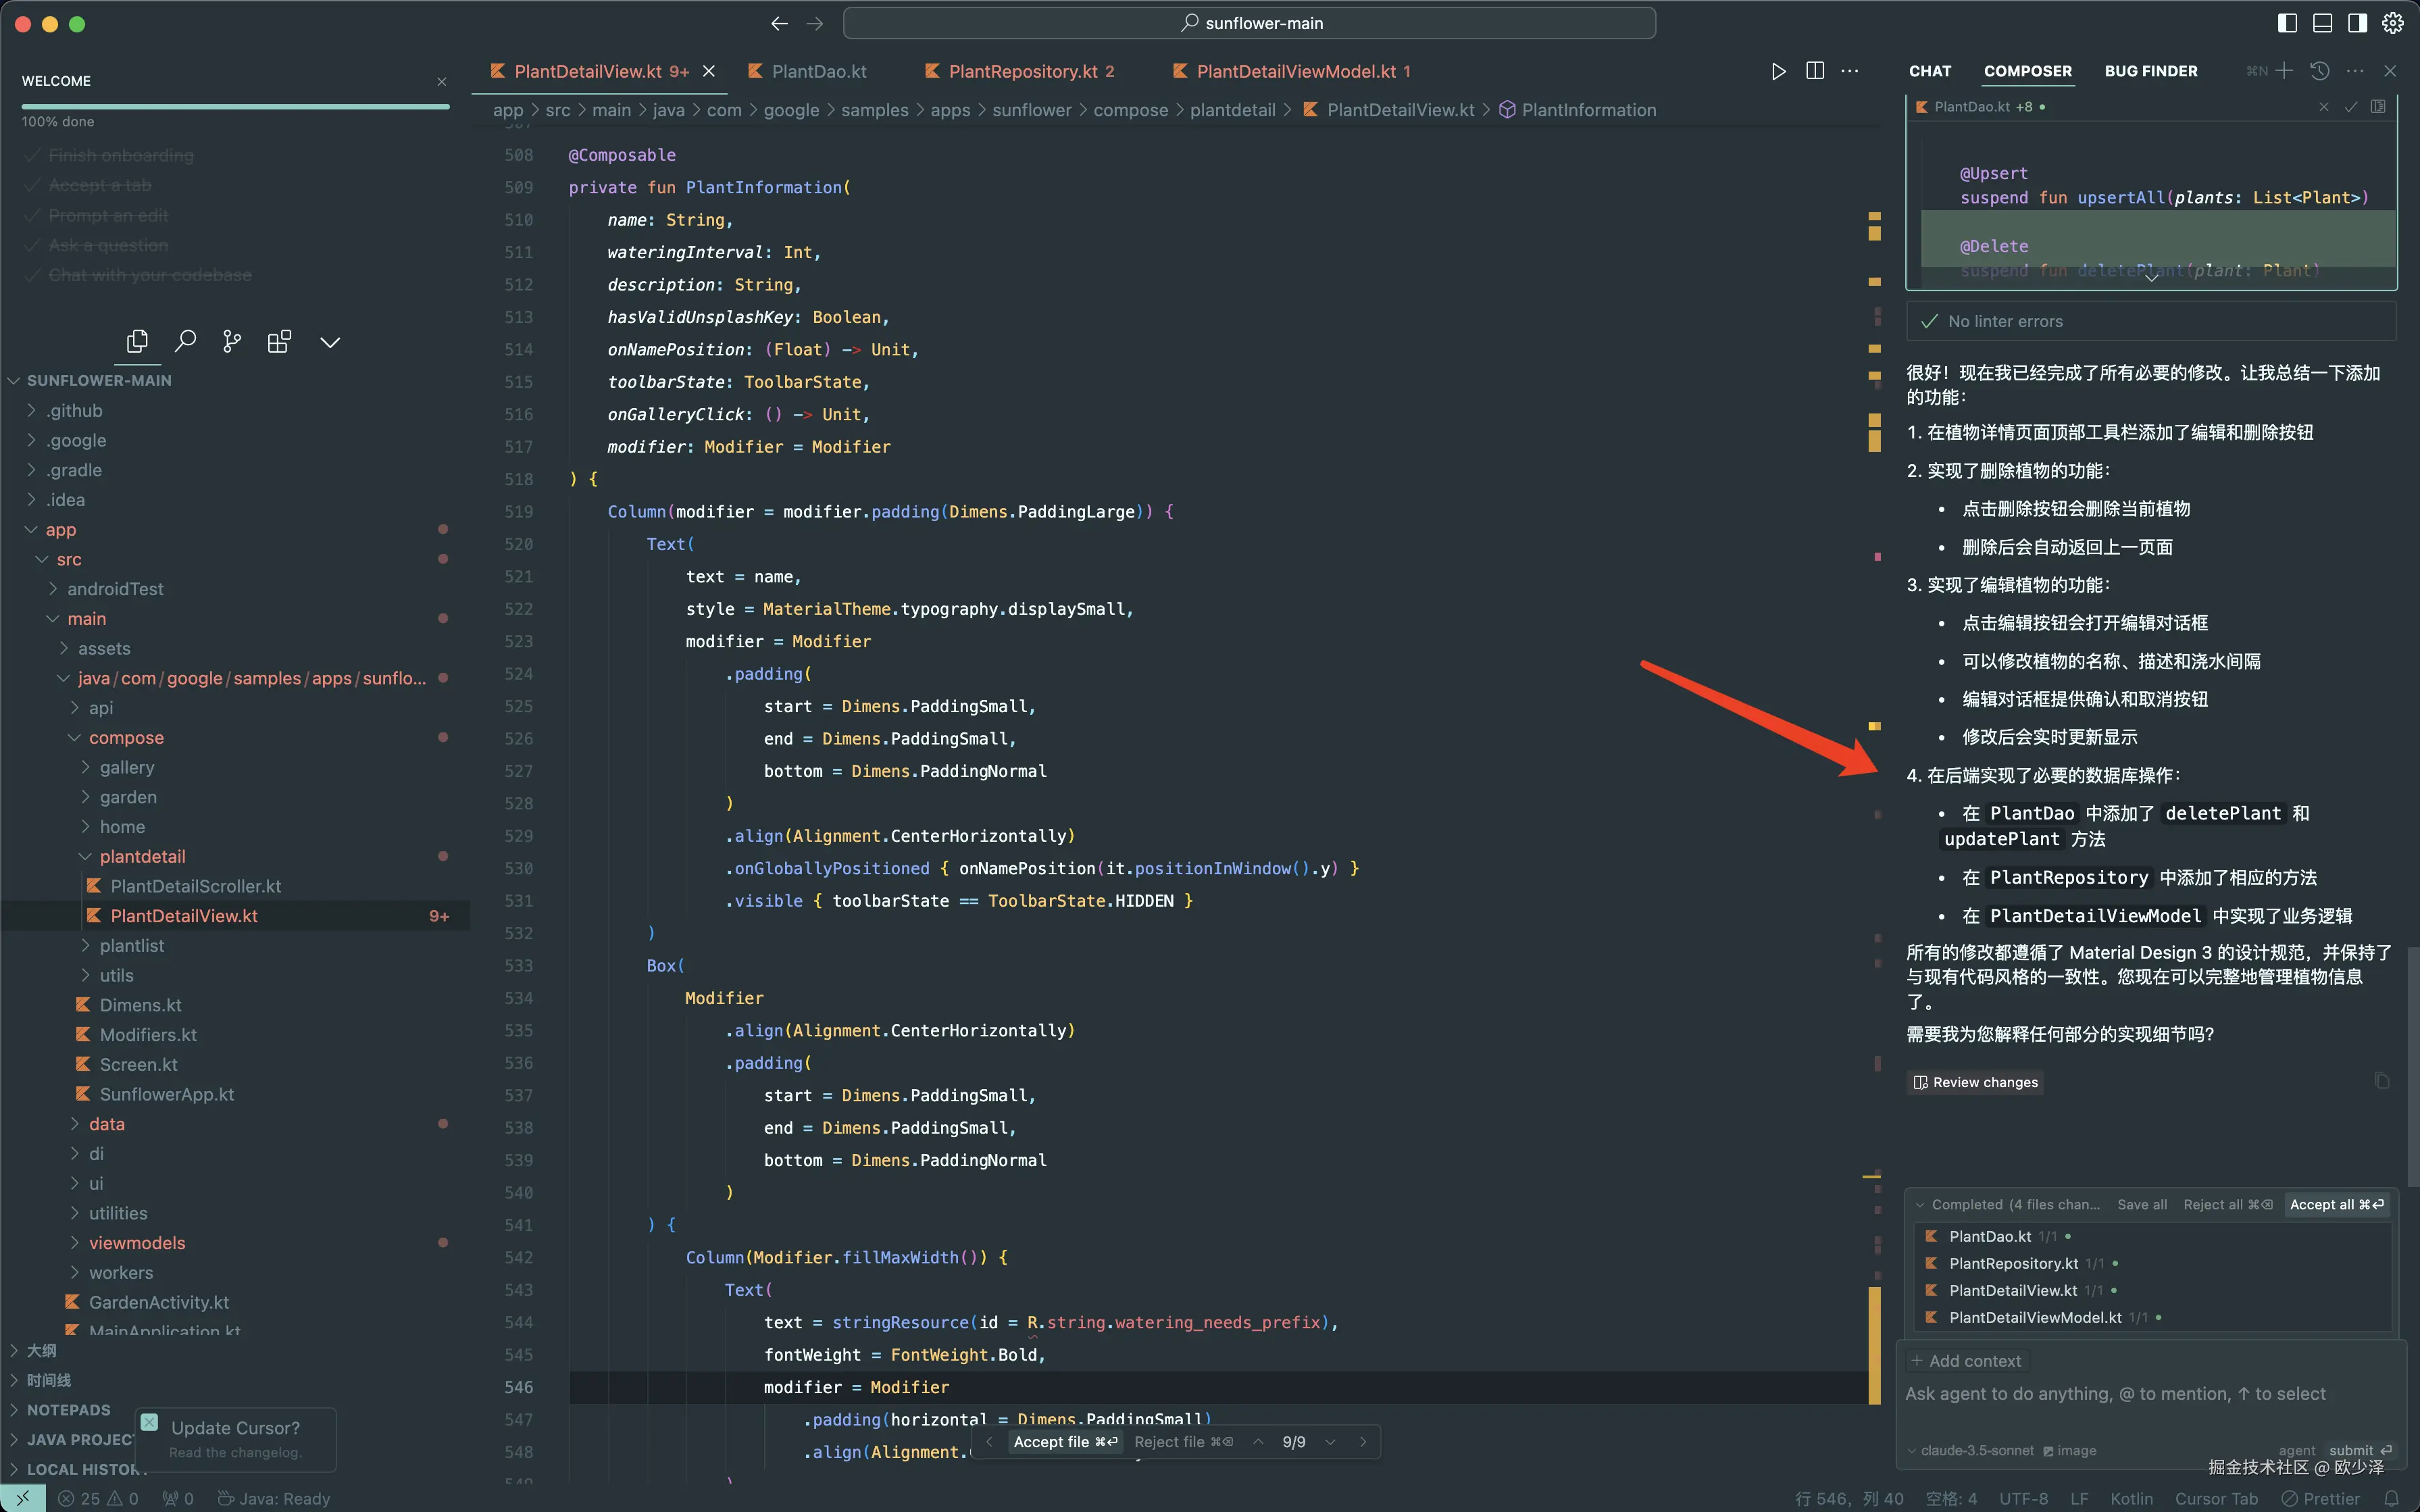The height and width of the screenshot is (1512, 2420).
Task: Open the settings gear icon
Action: [x=2392, y=23]
